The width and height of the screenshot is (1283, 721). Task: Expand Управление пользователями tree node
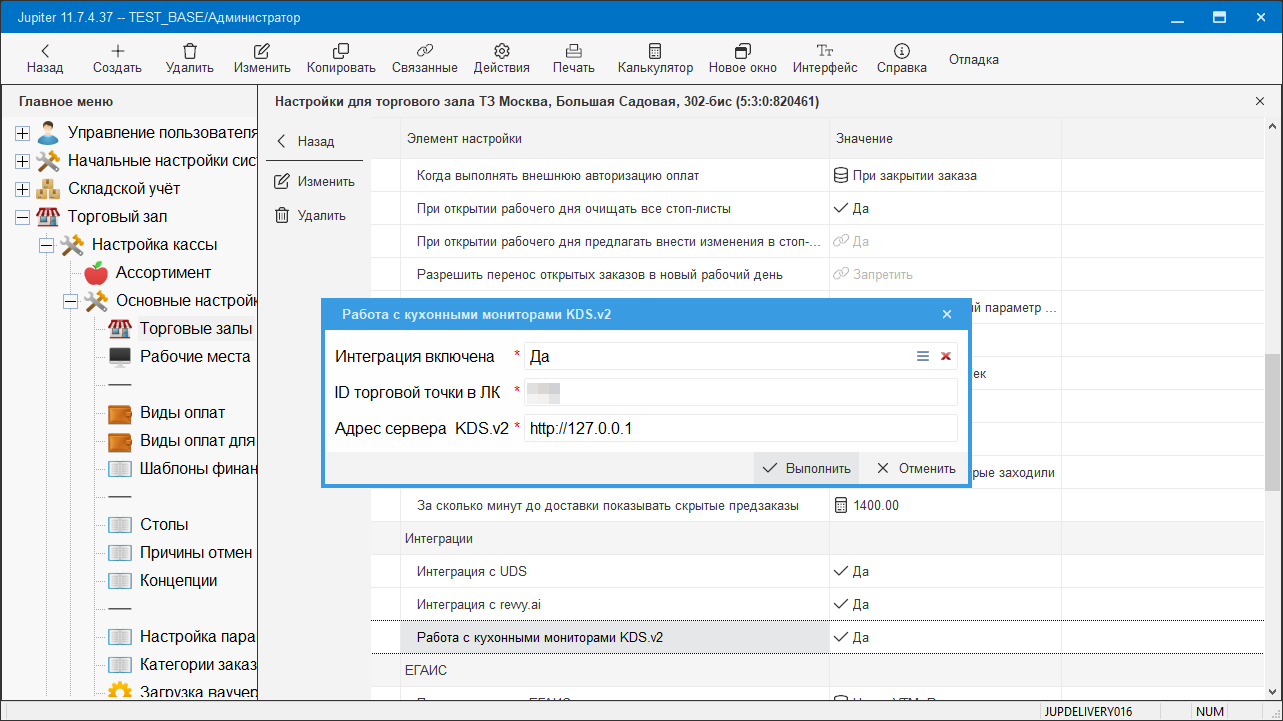coord(22,133)
